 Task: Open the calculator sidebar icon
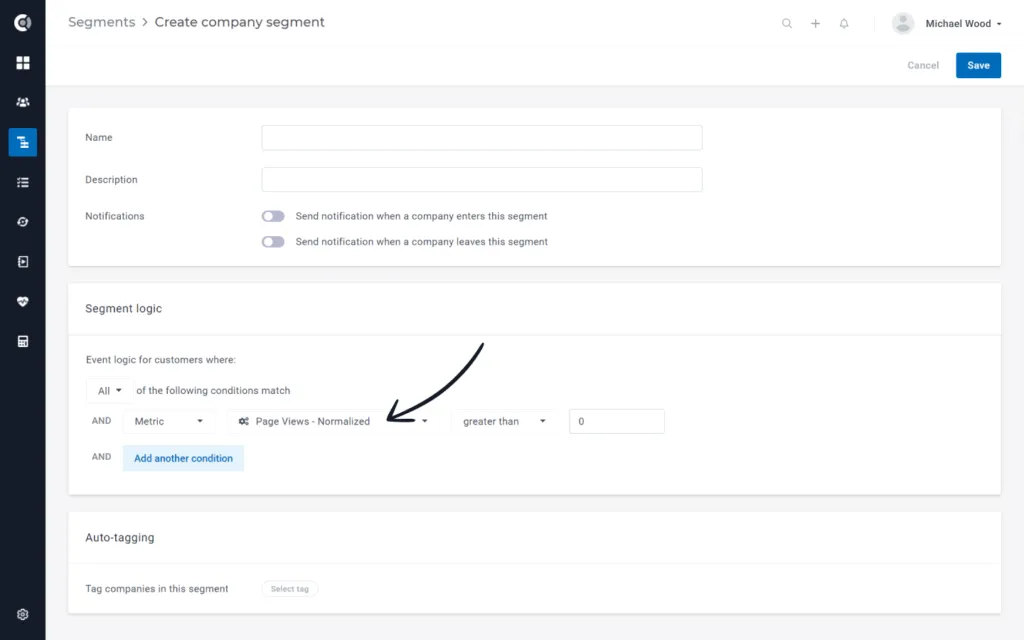coord(23,342)
